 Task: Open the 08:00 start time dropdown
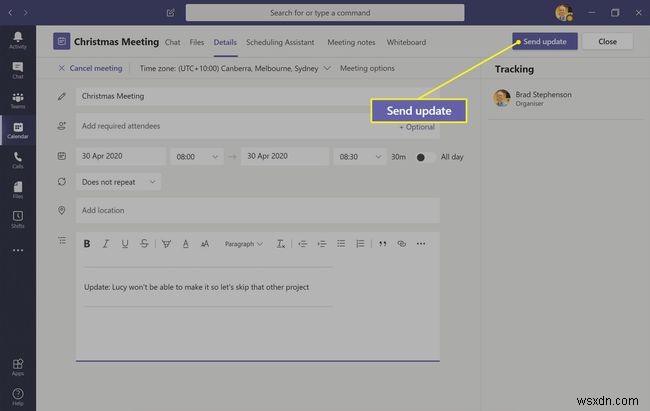point(196,157)
